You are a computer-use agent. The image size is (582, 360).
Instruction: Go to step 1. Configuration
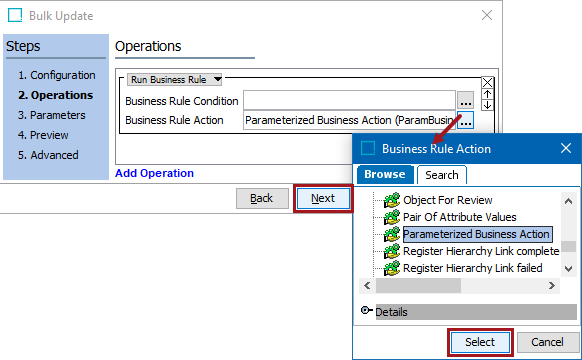(x=57, y=75)
